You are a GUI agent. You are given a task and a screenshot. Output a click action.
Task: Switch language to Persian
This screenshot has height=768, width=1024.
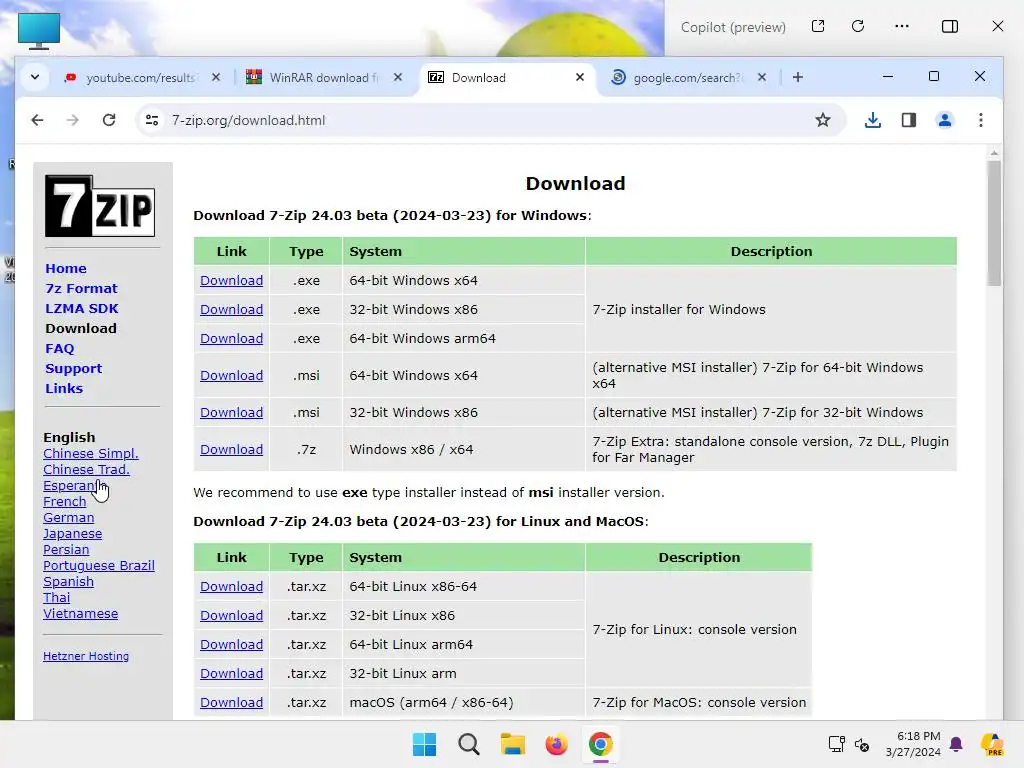[66, 549]
